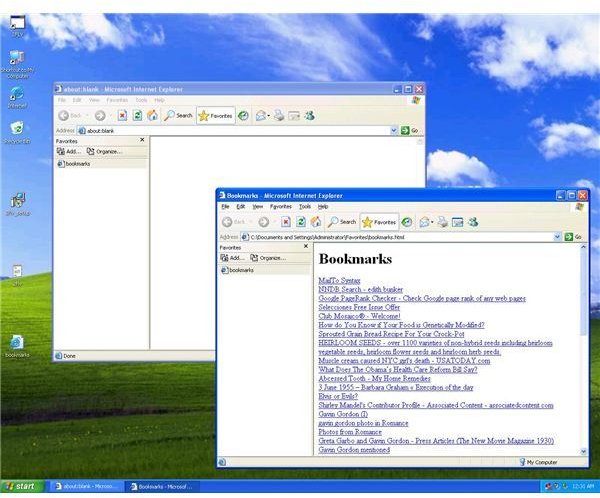Viewport: 600px width, 498px height.
Task: Click Stop icon in about:blank window toolbar
Action: pyautogui.click(x=122, y=116)
